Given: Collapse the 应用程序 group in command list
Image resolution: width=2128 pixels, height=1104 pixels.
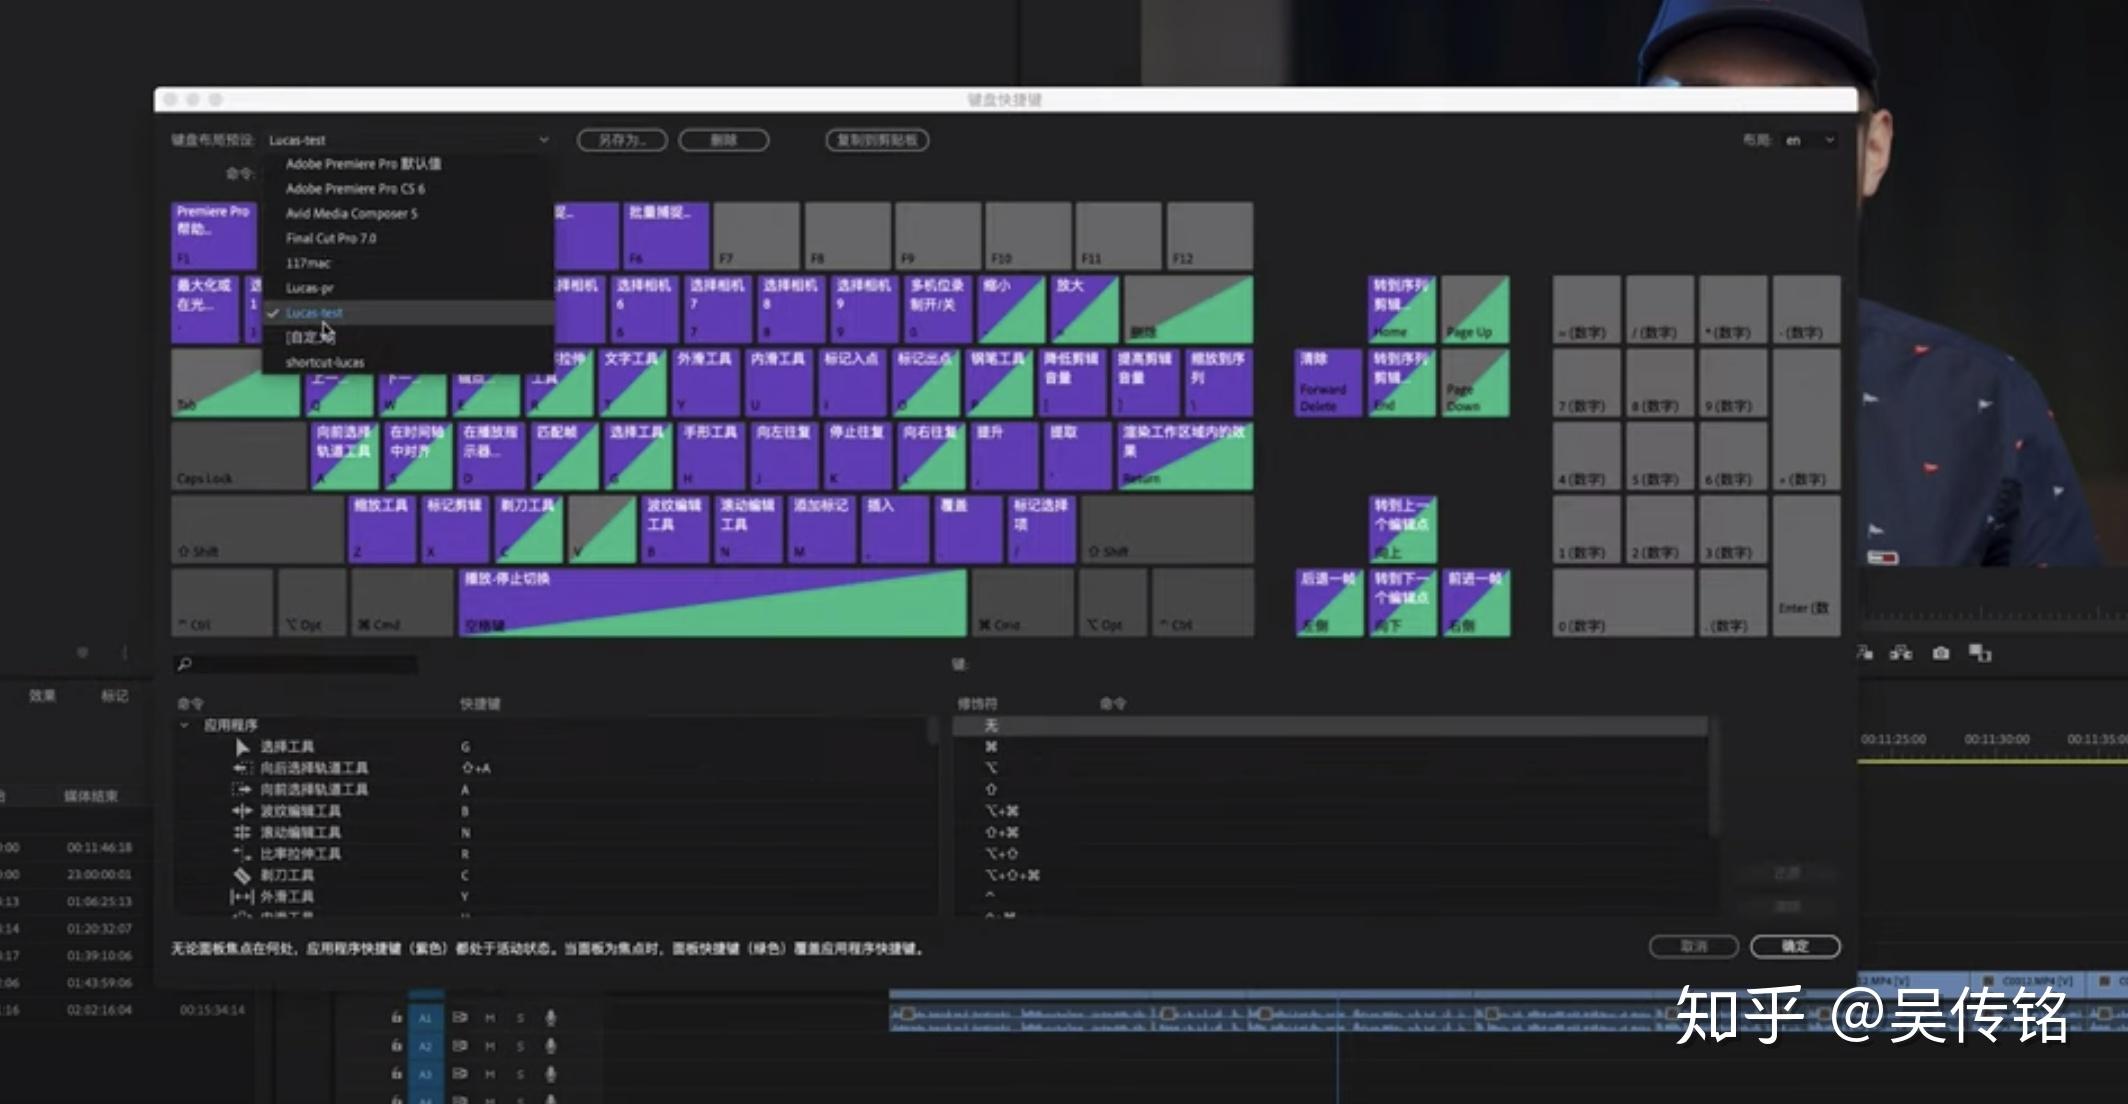Looking at the screenshot, I should pos(184,725).
